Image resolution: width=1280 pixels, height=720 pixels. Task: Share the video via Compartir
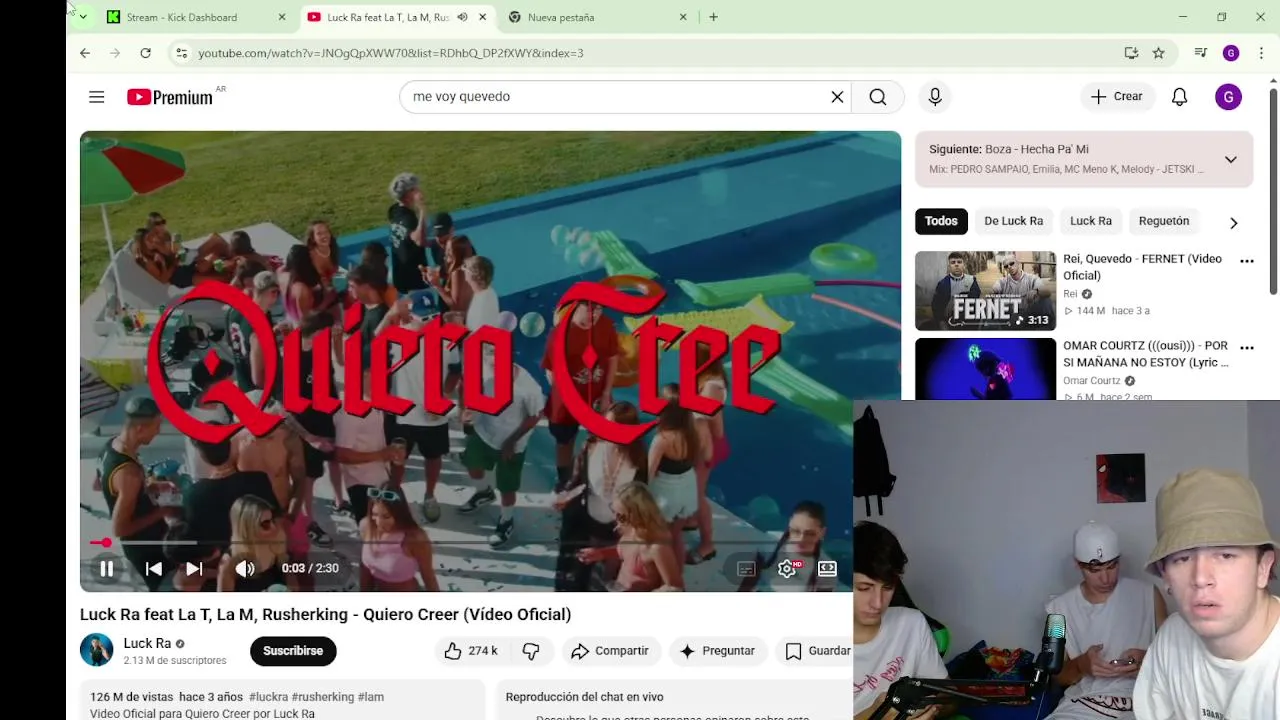pos(610,651)
